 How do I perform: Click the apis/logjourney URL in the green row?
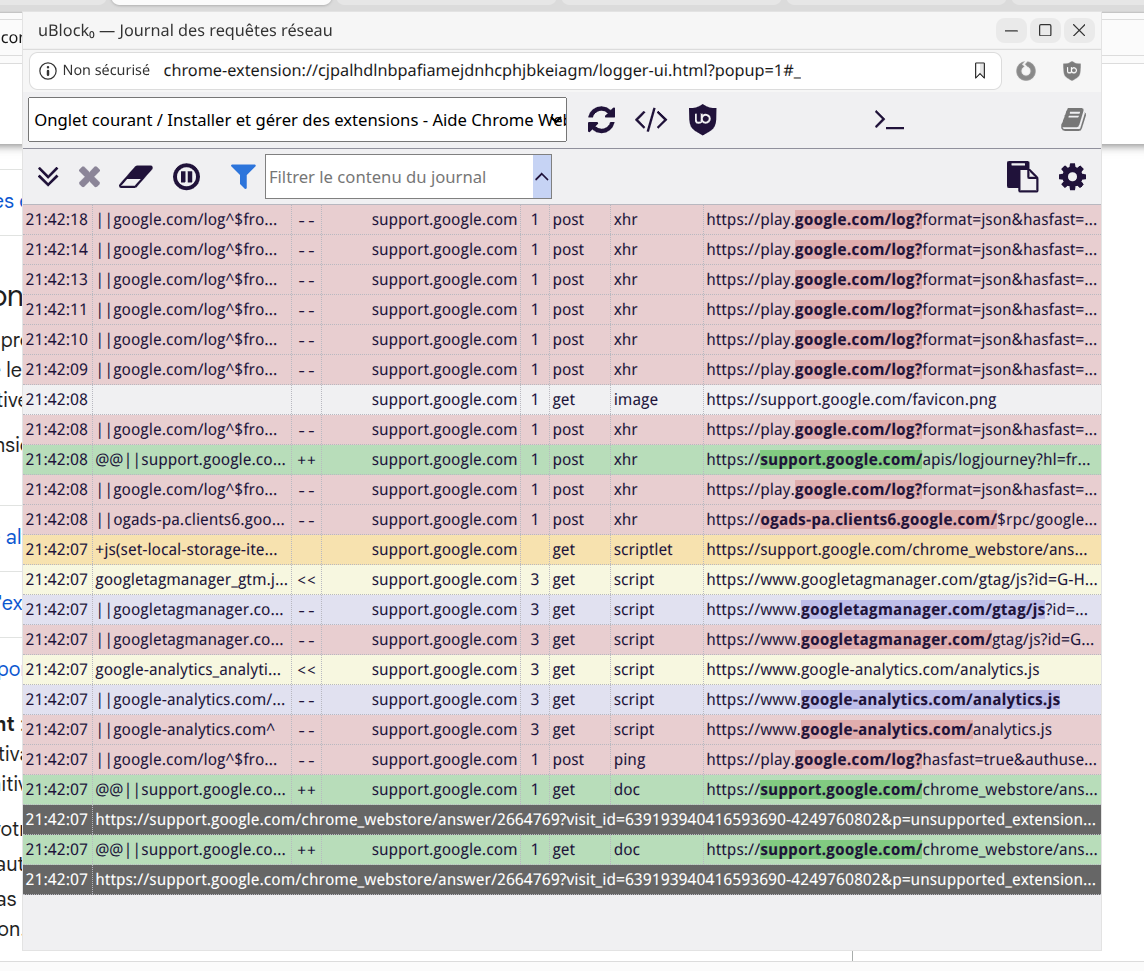pyautogui.click(x=902, y=460)
